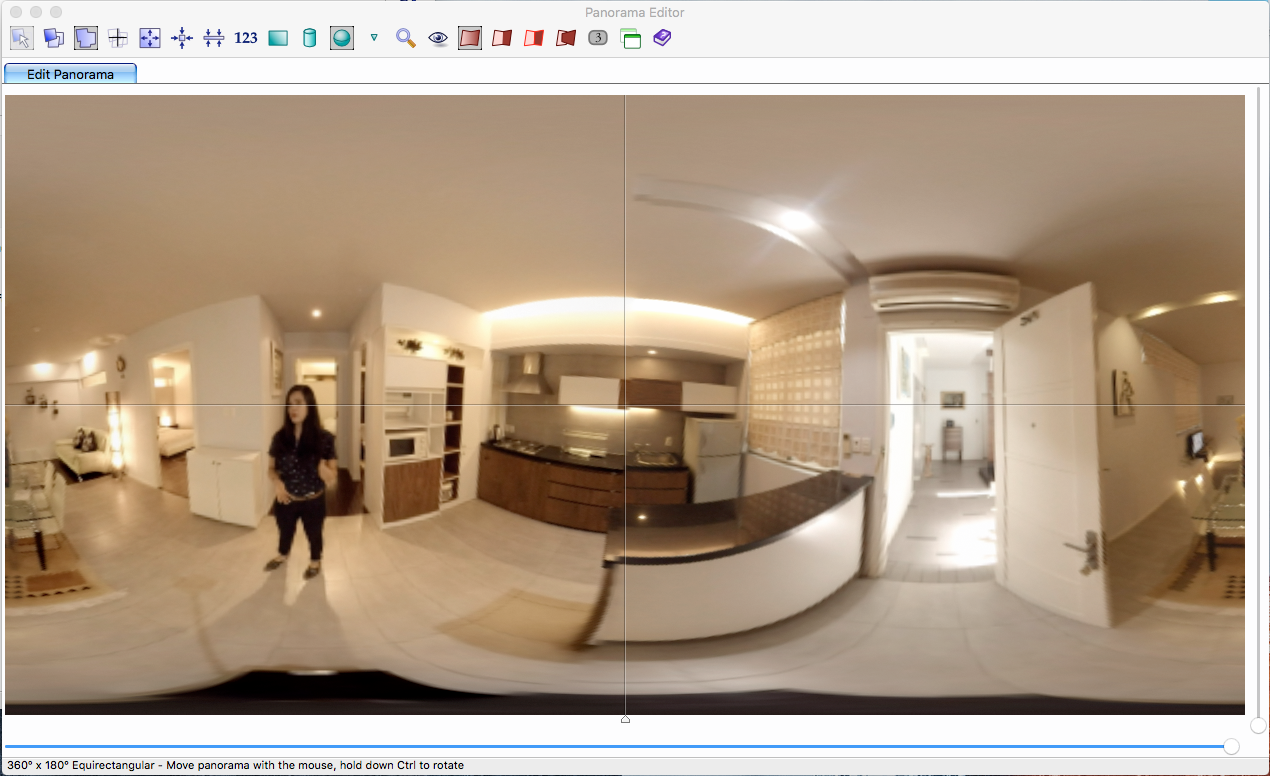
Task: Click the horizontal slider handle below panorama
Action: pos(1231,746)
